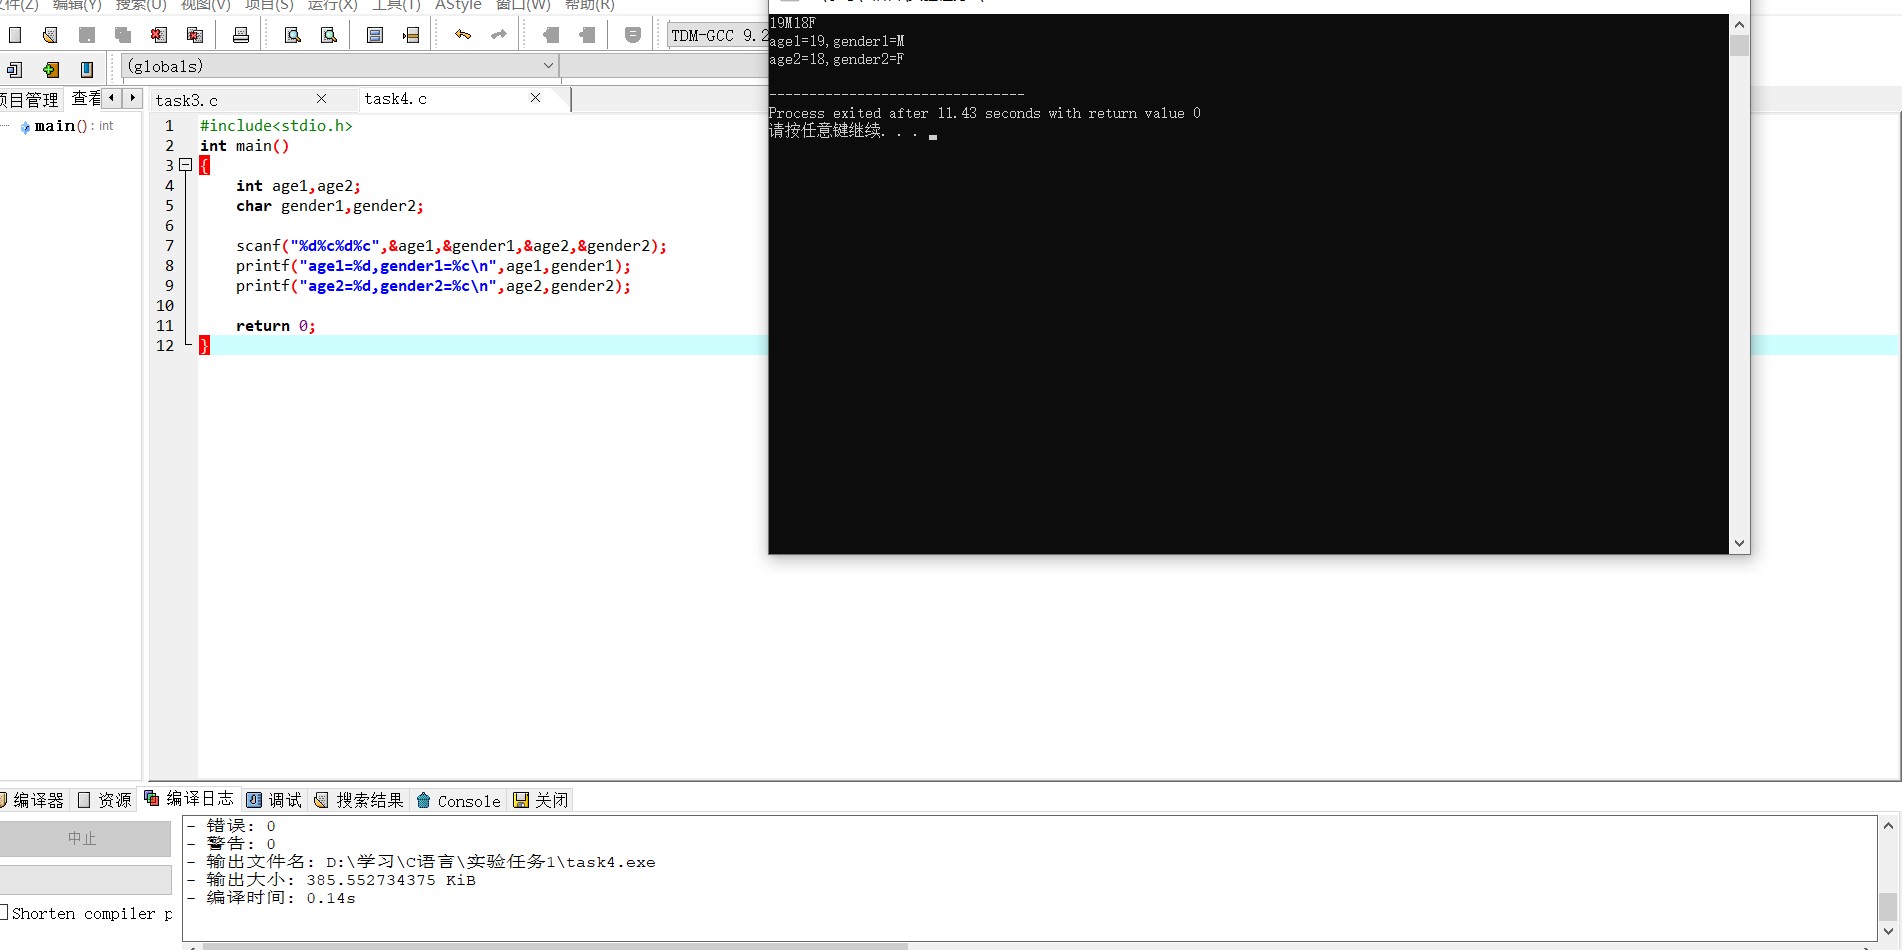Image resolution: width=1902 pixels, height=950 pixels.
Task: Click console output "age1=19,gender1=M"
Action: pos(837,41)
